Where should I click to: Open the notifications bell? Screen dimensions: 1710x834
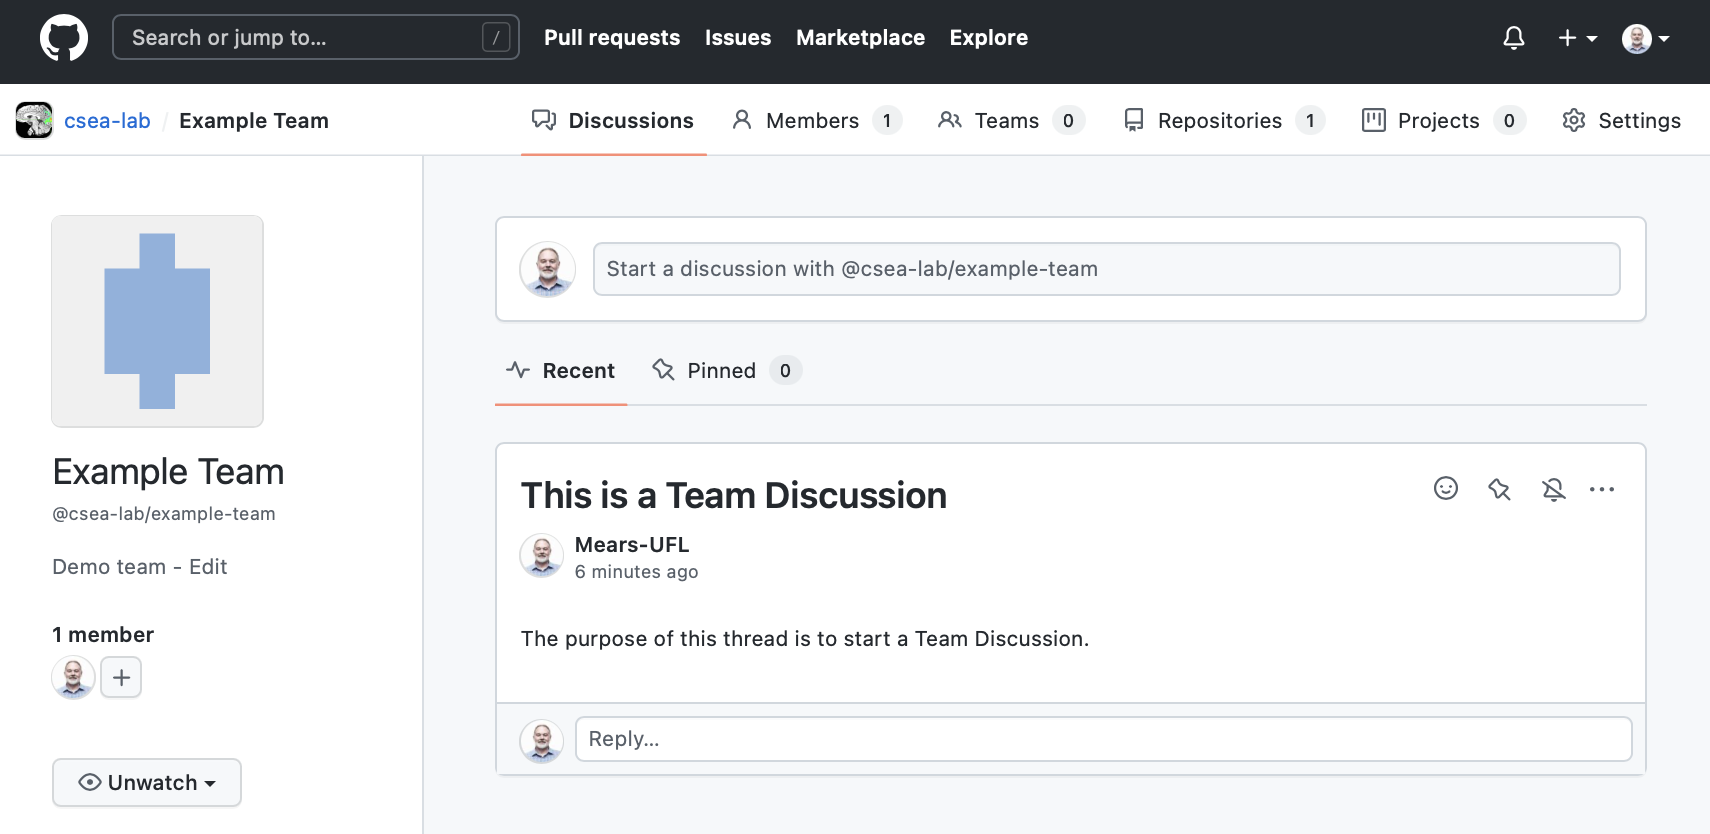click(x=1514, y=38)
